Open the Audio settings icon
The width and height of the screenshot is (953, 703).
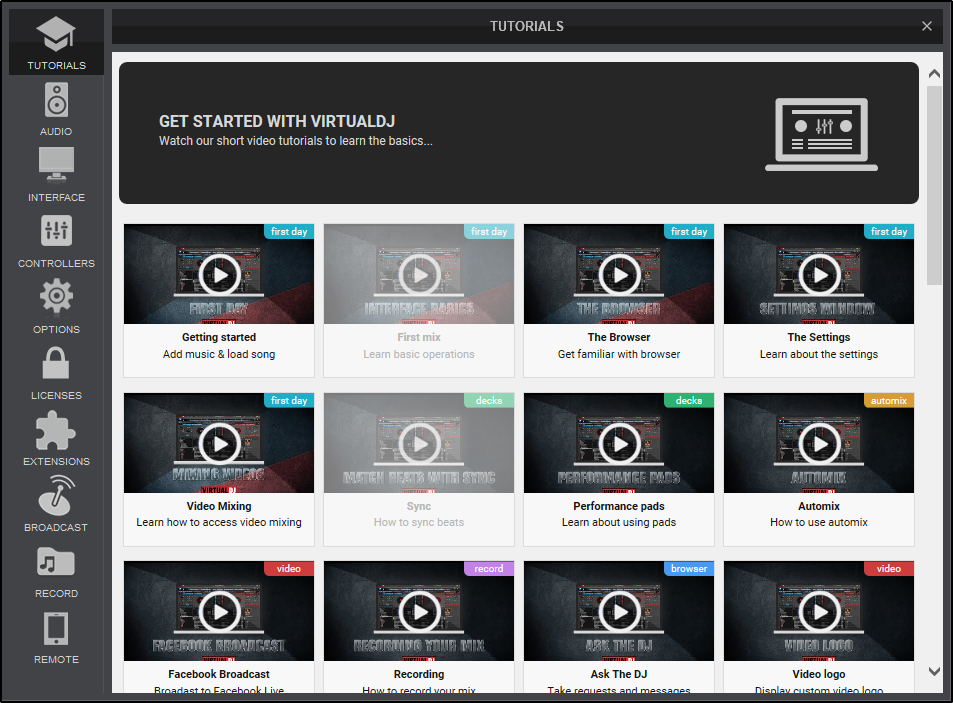(56, 101)
